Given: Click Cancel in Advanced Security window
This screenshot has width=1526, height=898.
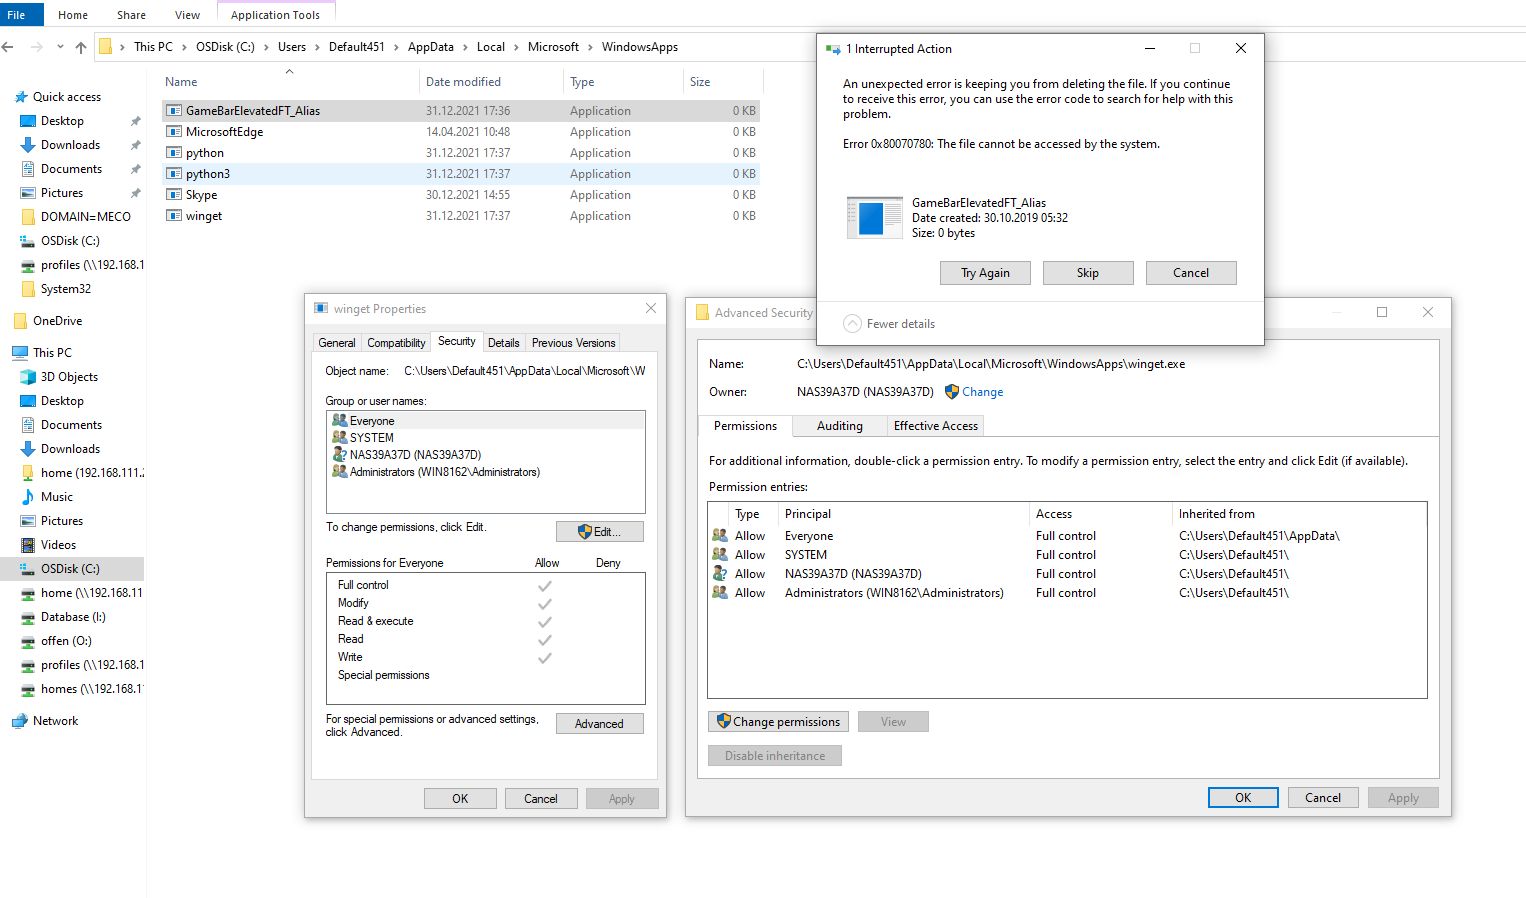Looking at the screenshot, I should click(x=1323, y=798).
